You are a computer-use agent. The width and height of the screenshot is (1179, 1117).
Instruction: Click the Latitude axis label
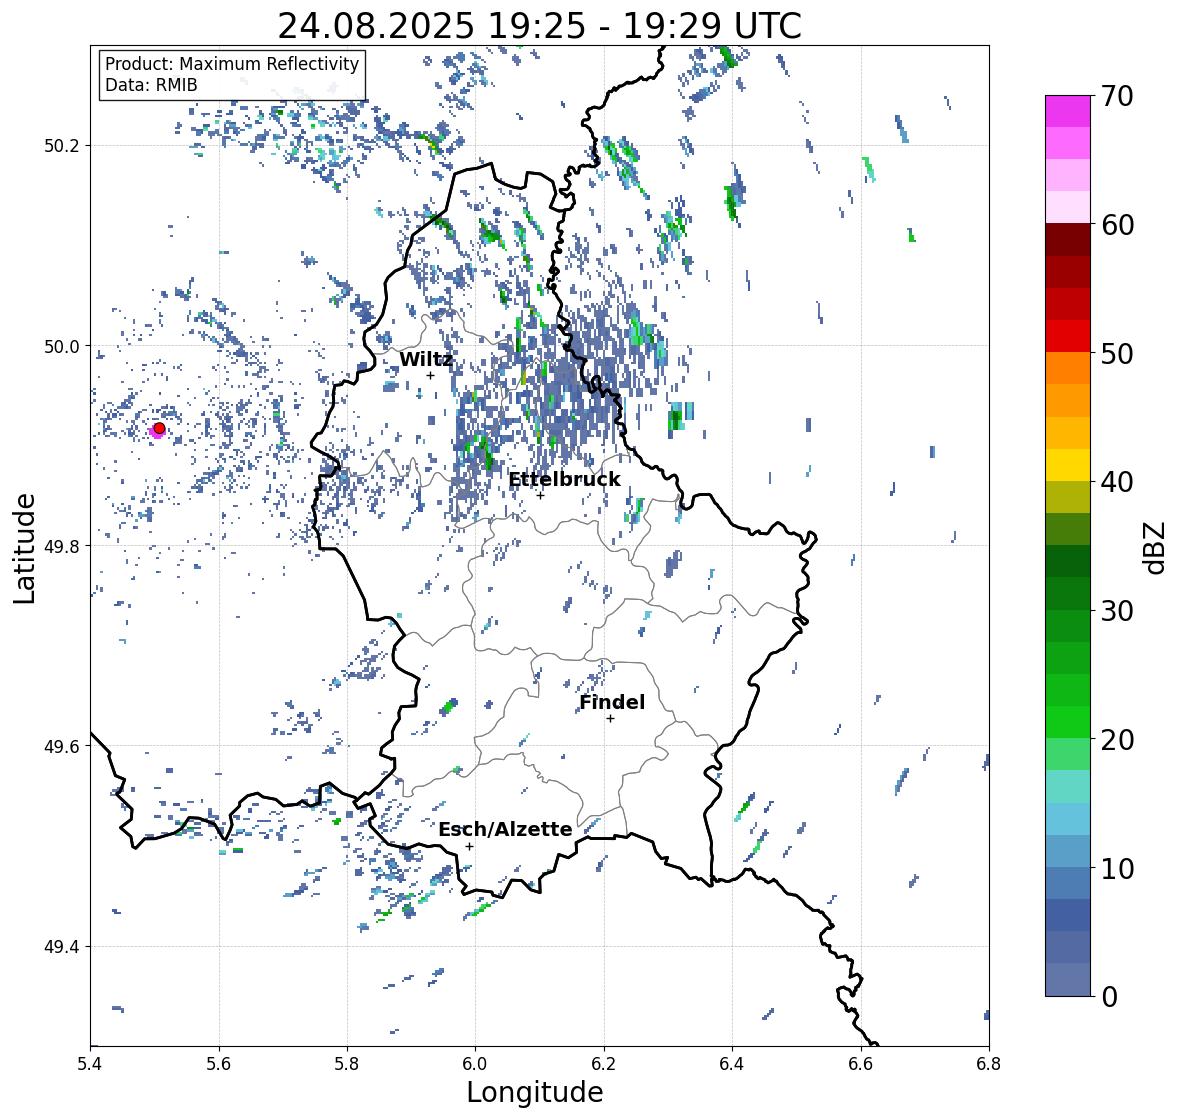[x=24, y=549]
